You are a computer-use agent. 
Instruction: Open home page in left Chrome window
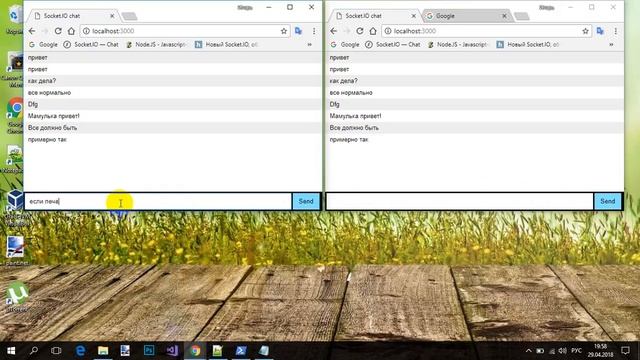[71, 31]
